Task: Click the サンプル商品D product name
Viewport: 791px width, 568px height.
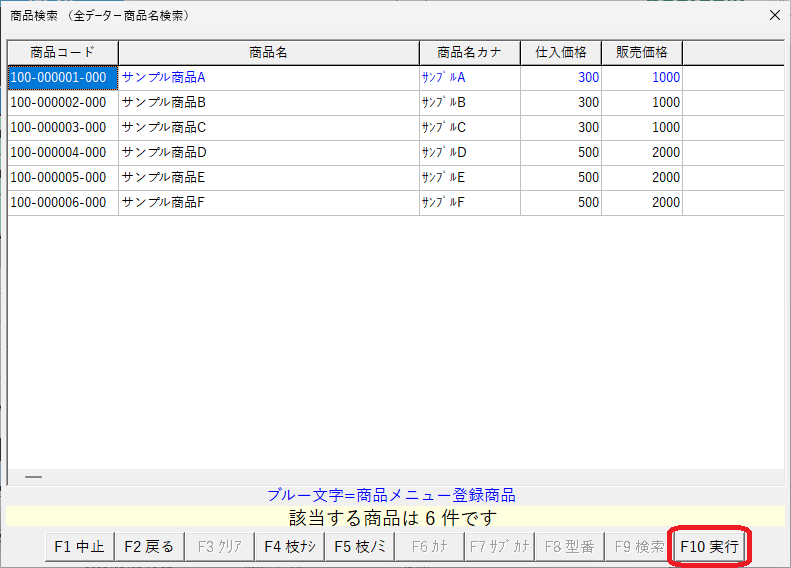Action: point(163,152)
